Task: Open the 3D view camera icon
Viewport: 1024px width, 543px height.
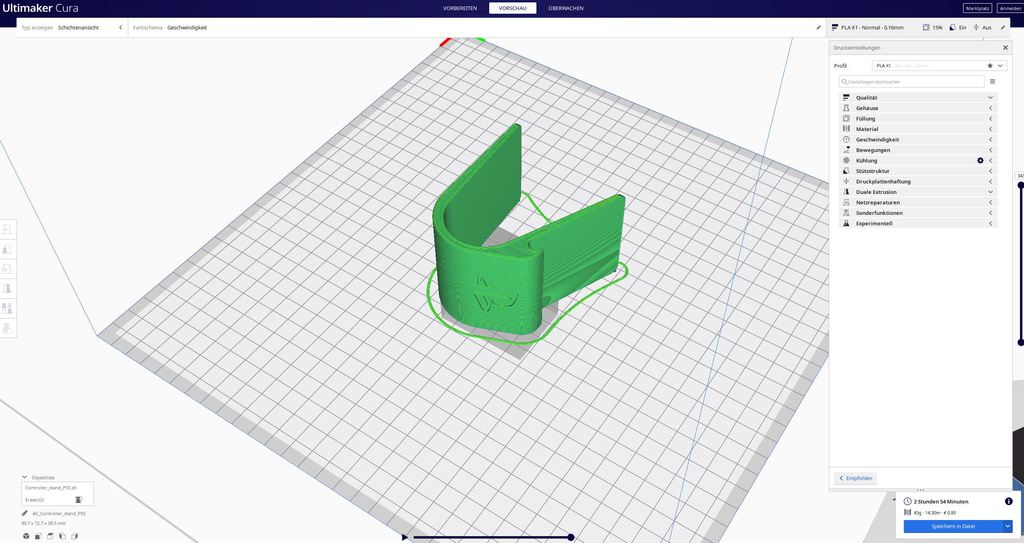Action: (26, 536)
